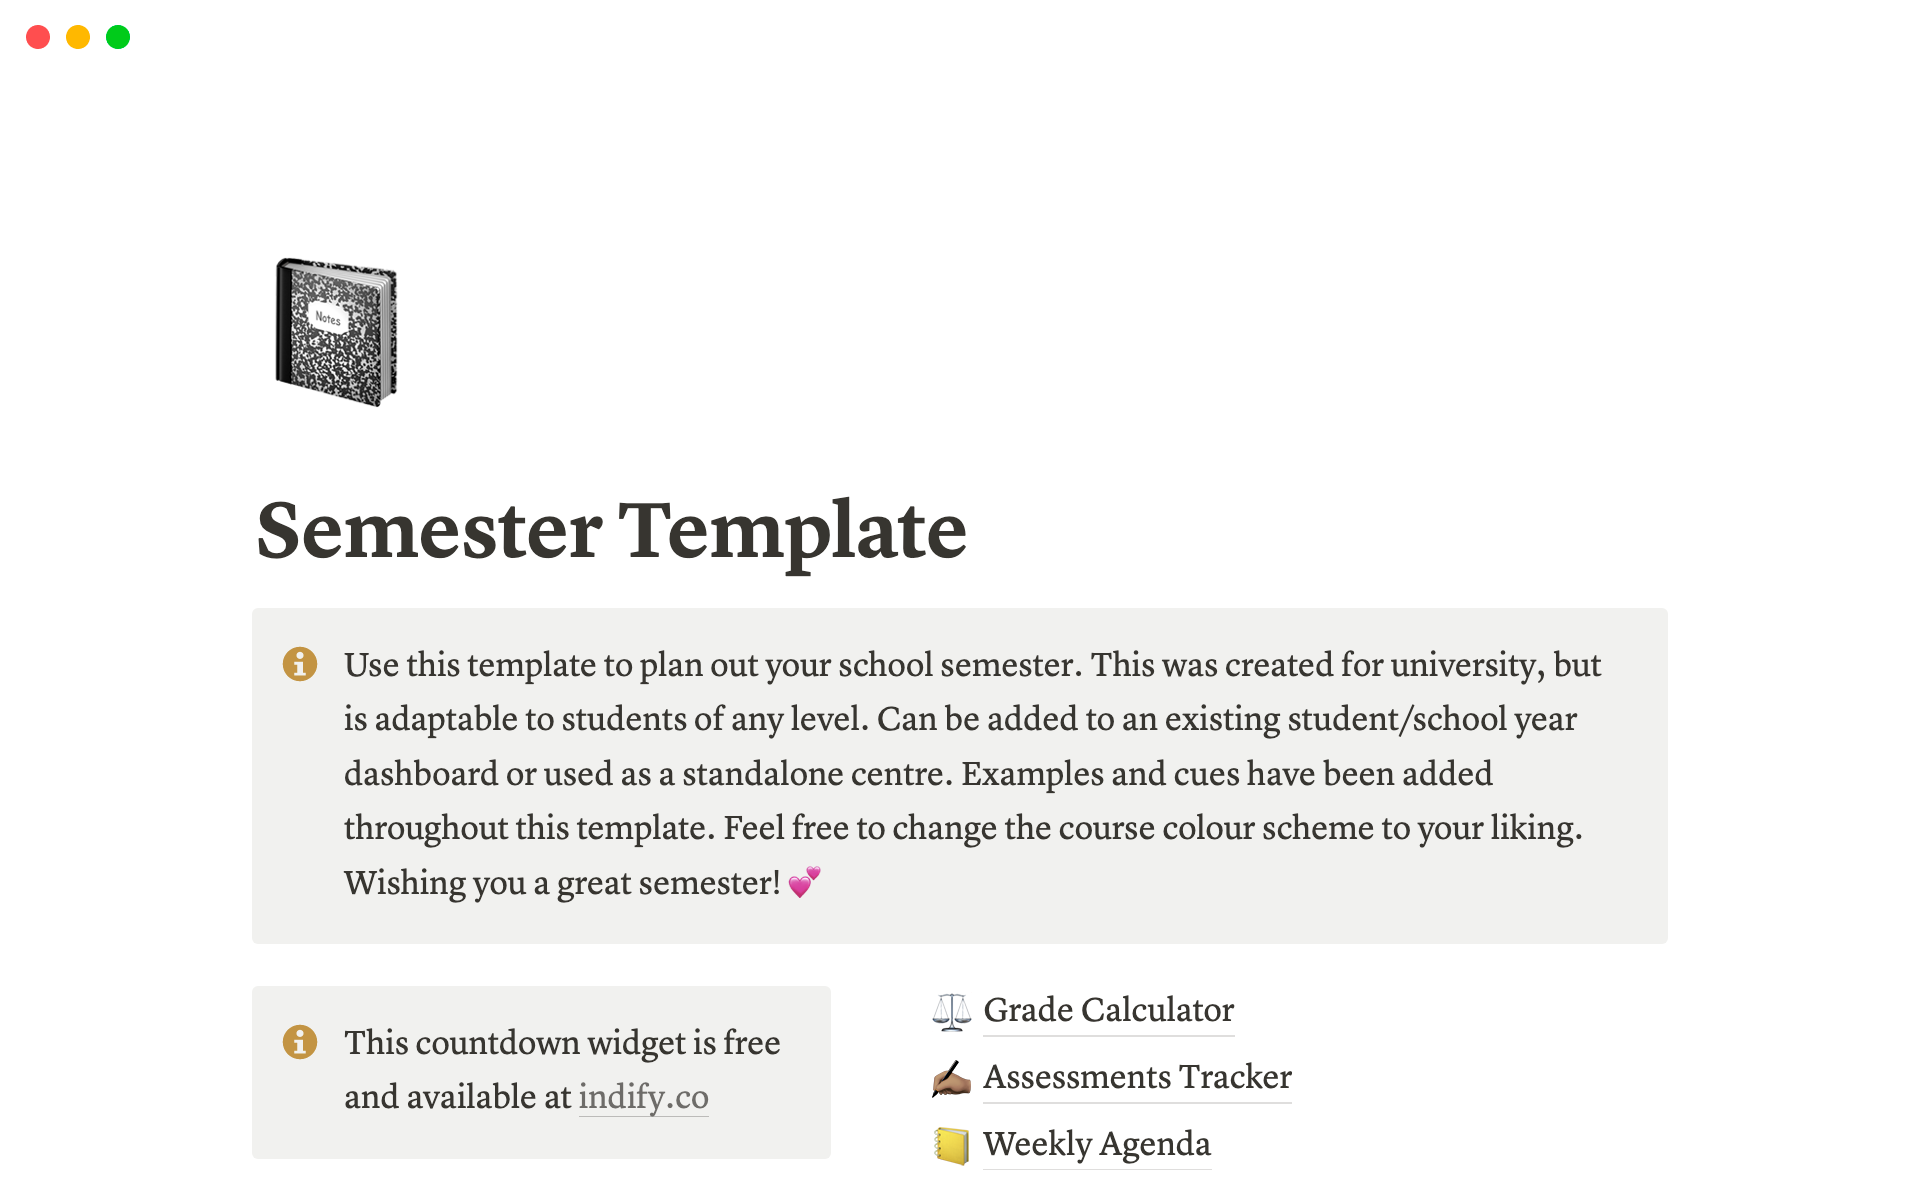Click the balance scales icon beside Grade Calculator
The image size is (1920, 1200).
point(951,1011)
